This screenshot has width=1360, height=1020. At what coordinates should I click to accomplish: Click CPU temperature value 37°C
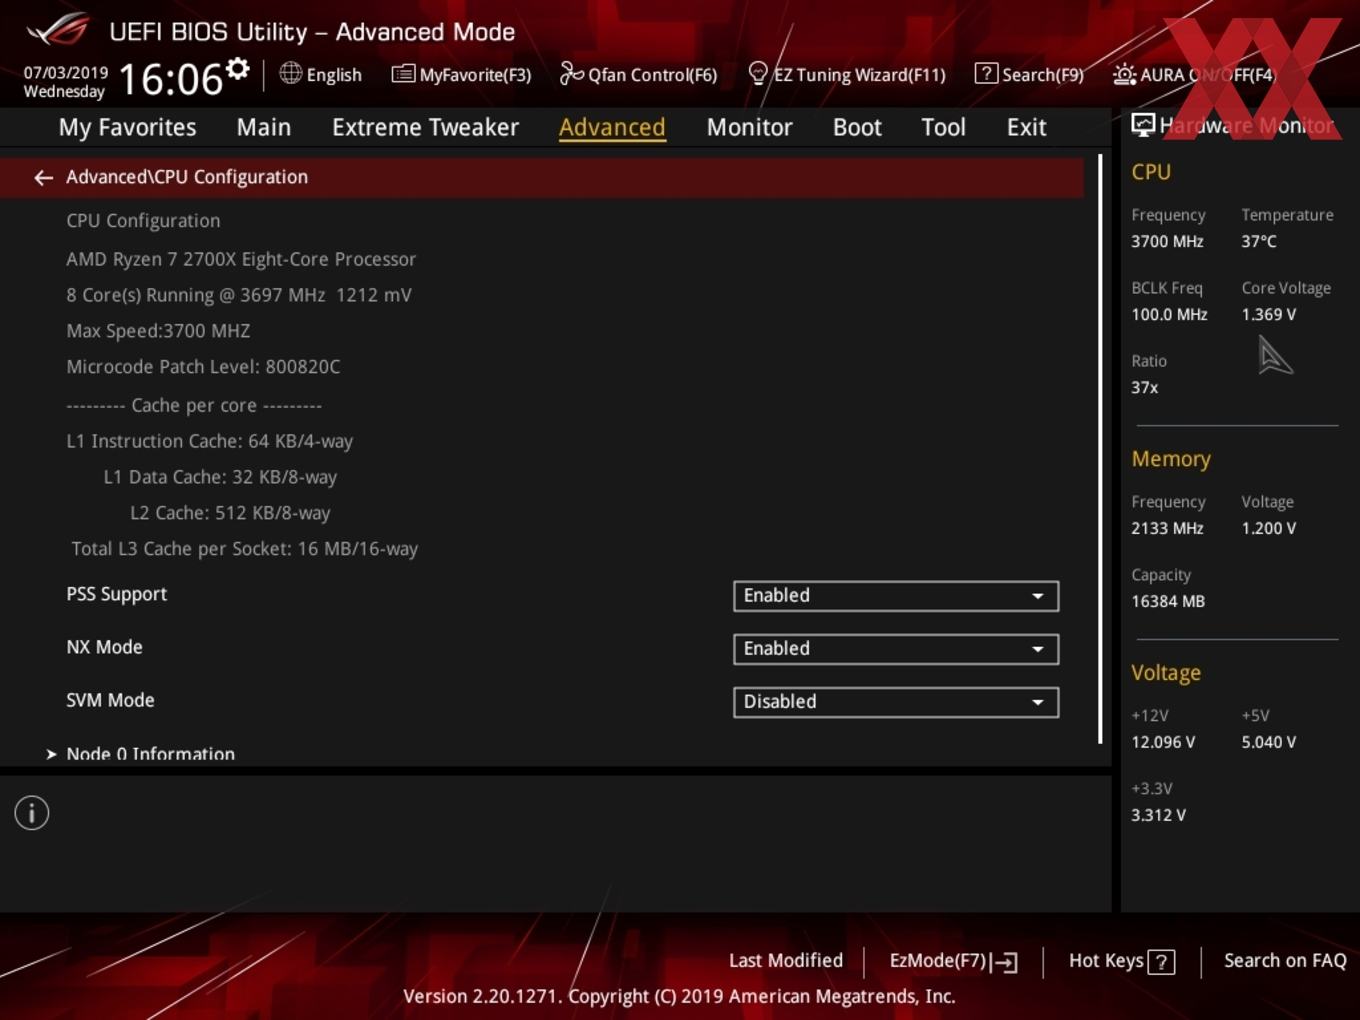1259,241
